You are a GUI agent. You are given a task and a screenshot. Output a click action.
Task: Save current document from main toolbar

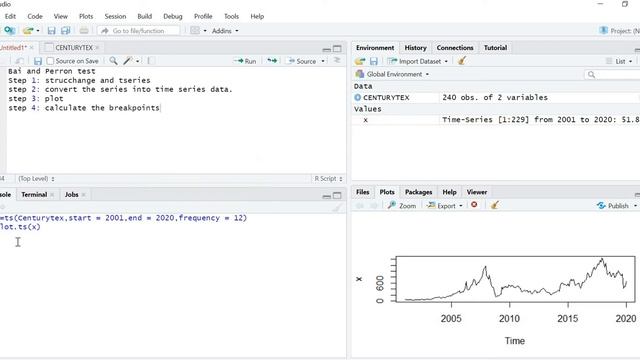pos(51,31)
